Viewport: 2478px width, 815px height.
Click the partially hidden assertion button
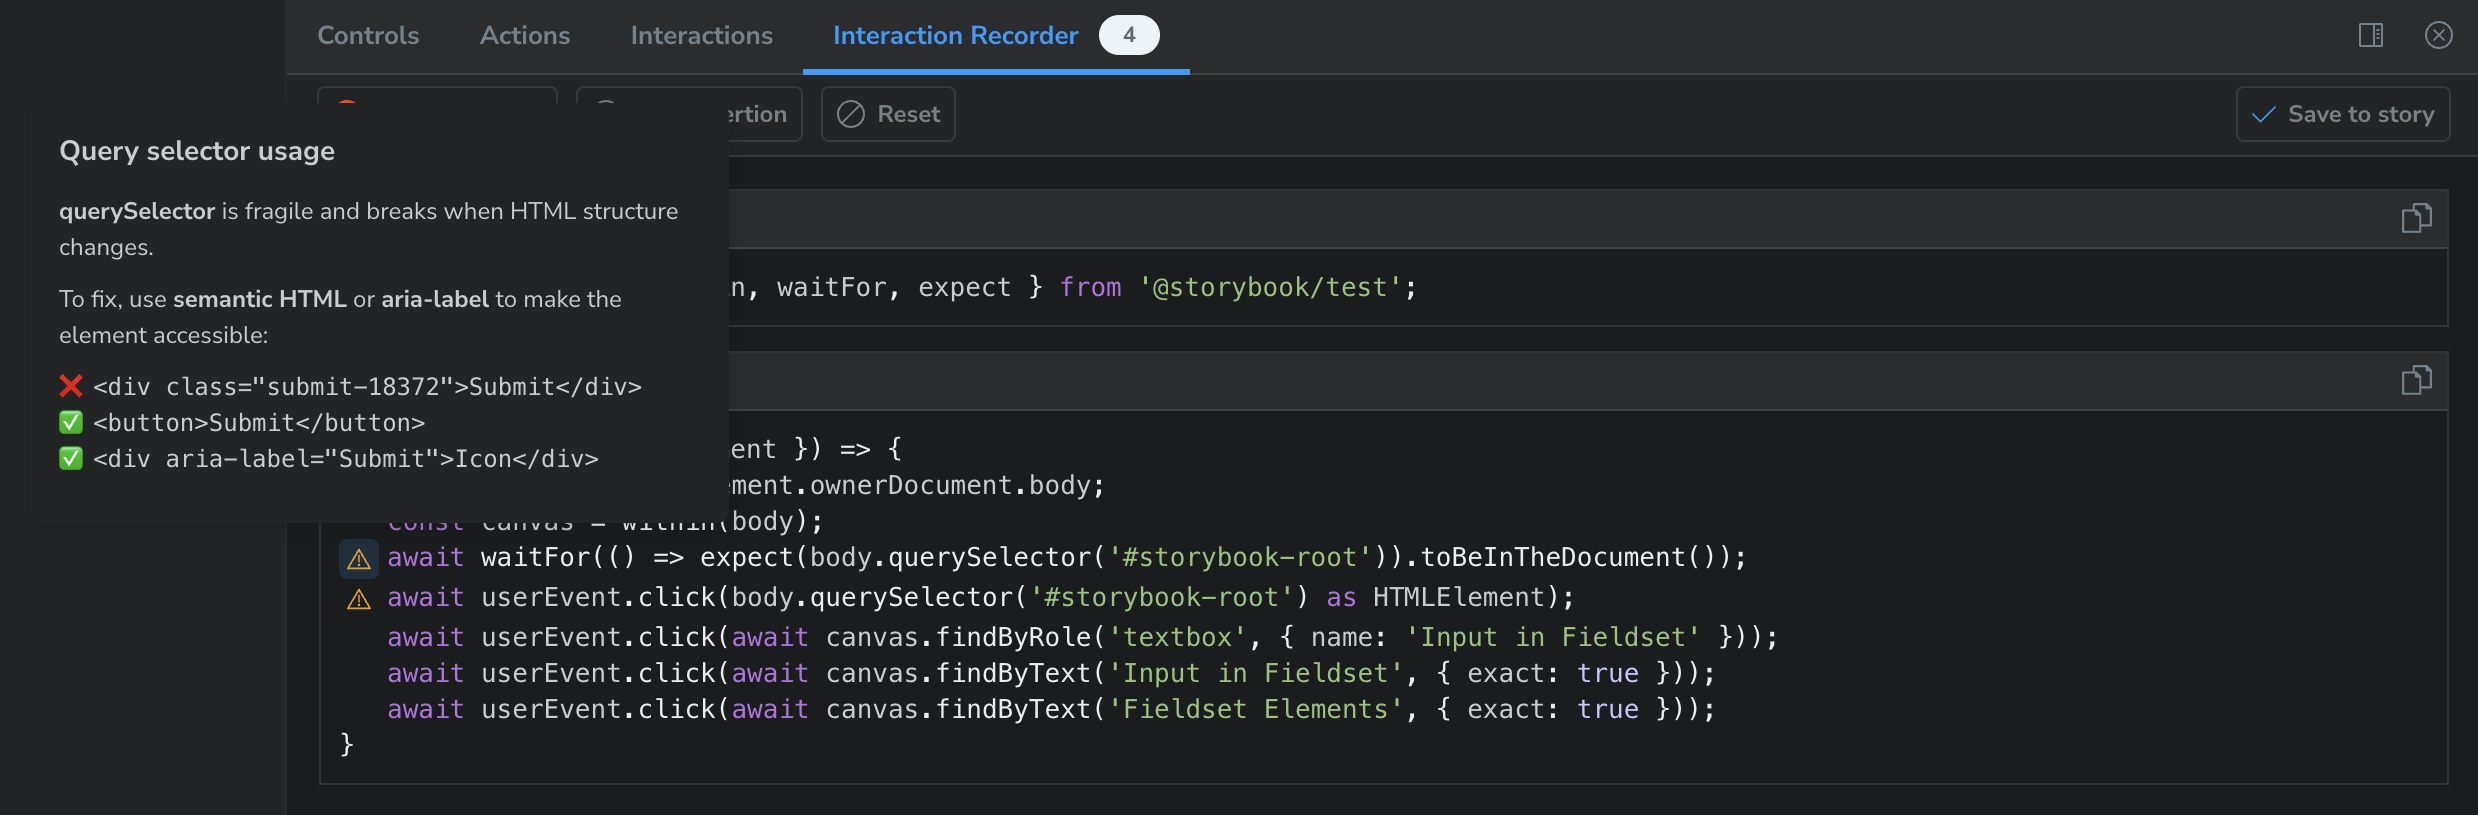coord(765,114)
